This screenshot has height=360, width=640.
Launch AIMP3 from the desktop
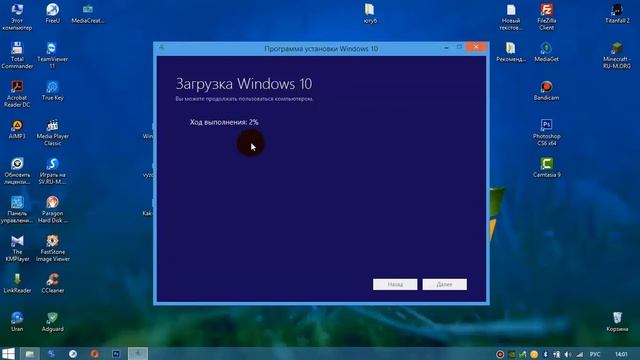point(17,129)
